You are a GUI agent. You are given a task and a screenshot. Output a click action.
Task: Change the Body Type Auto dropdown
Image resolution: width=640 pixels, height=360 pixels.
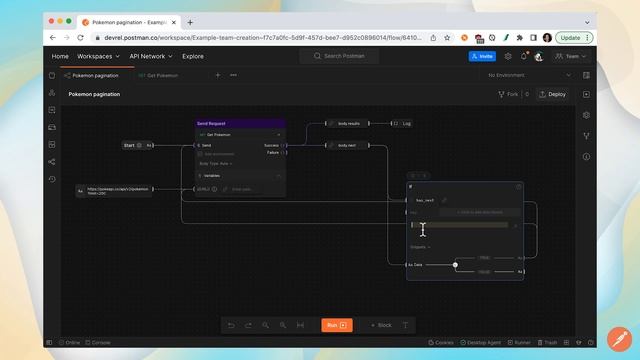(x=216, y=164)
